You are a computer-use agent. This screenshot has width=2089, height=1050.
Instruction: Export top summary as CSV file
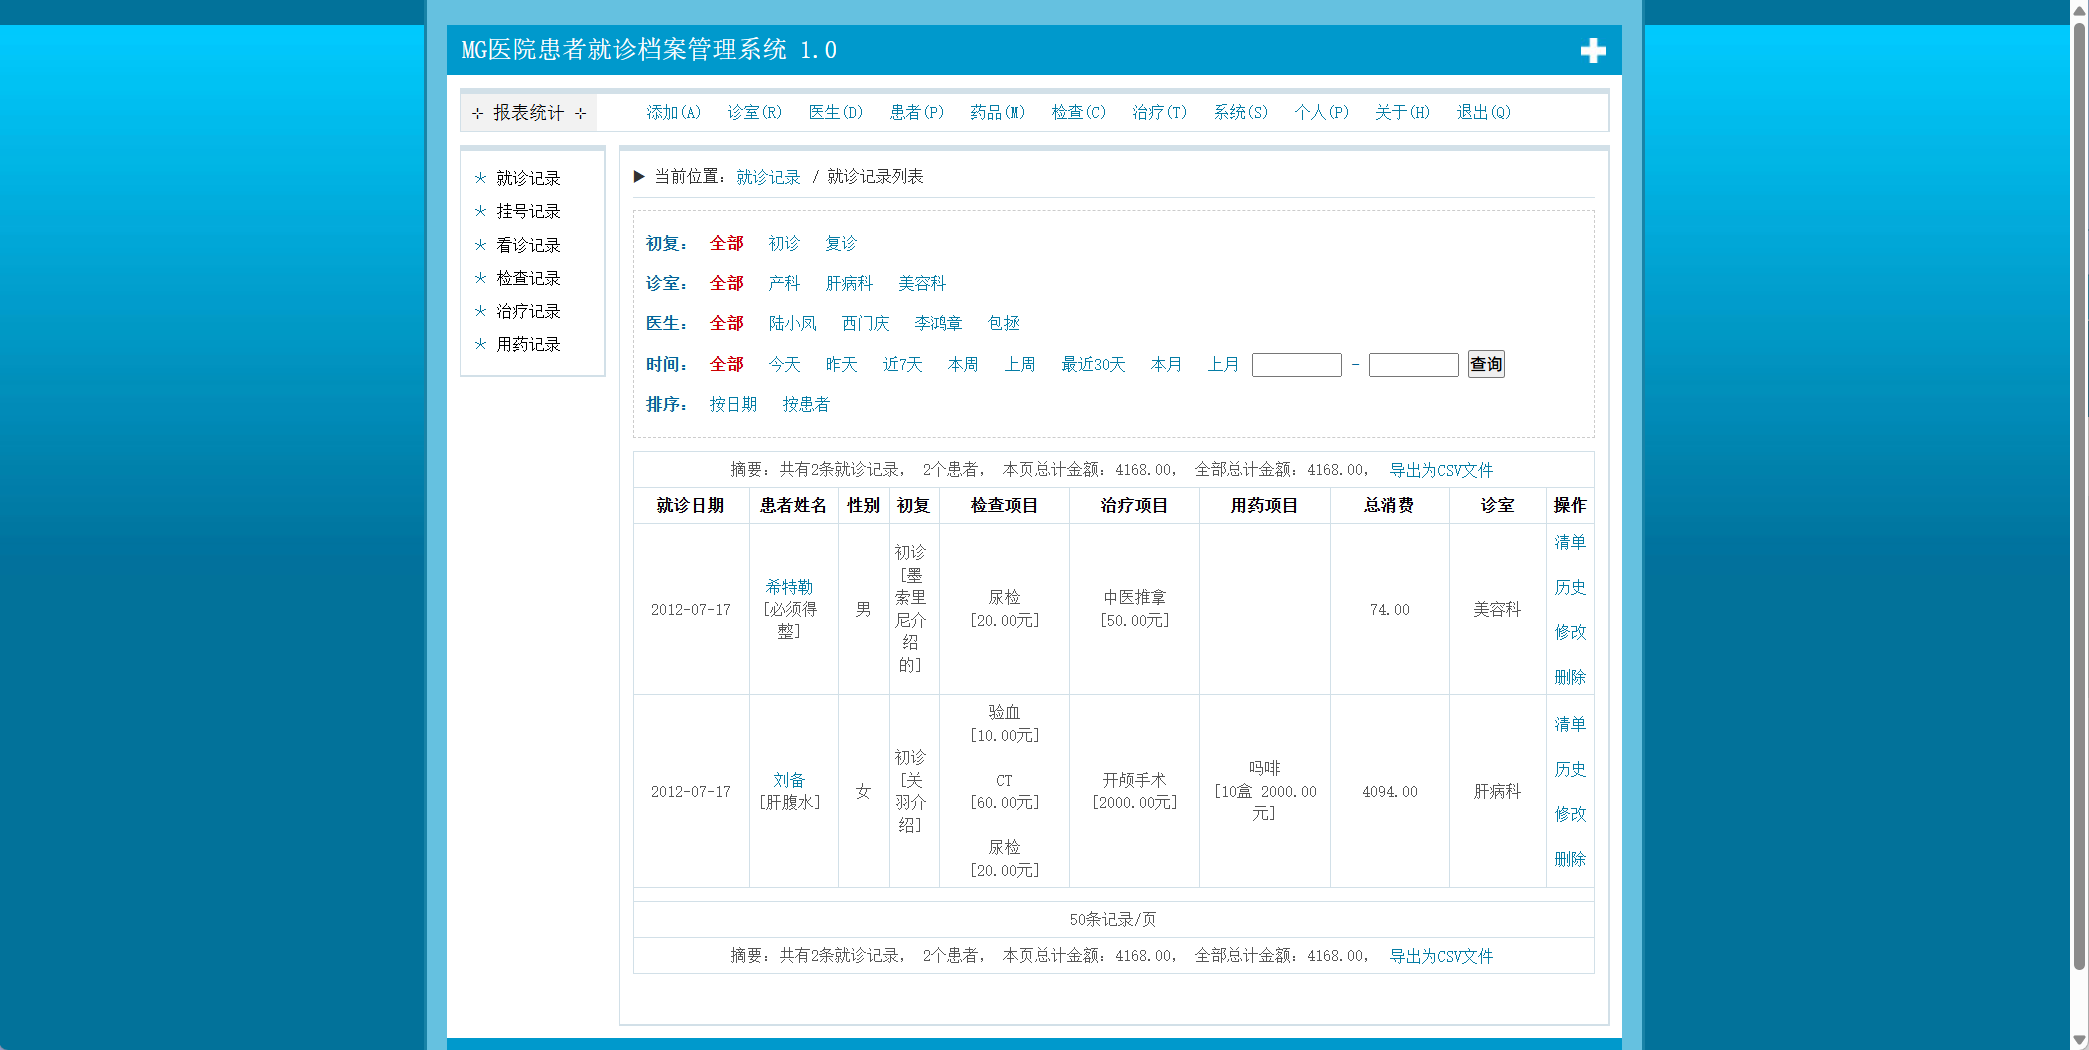click(x=1440, y=470)
